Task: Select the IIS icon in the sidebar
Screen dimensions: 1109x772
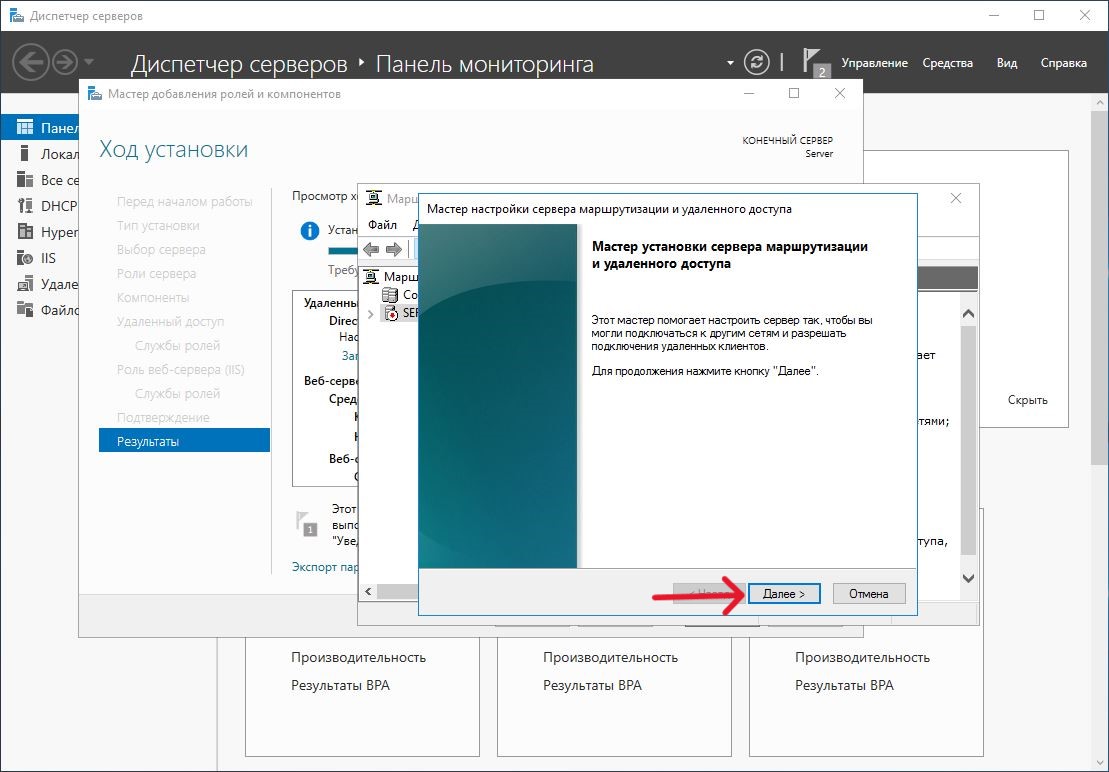Action: [25, 258]
